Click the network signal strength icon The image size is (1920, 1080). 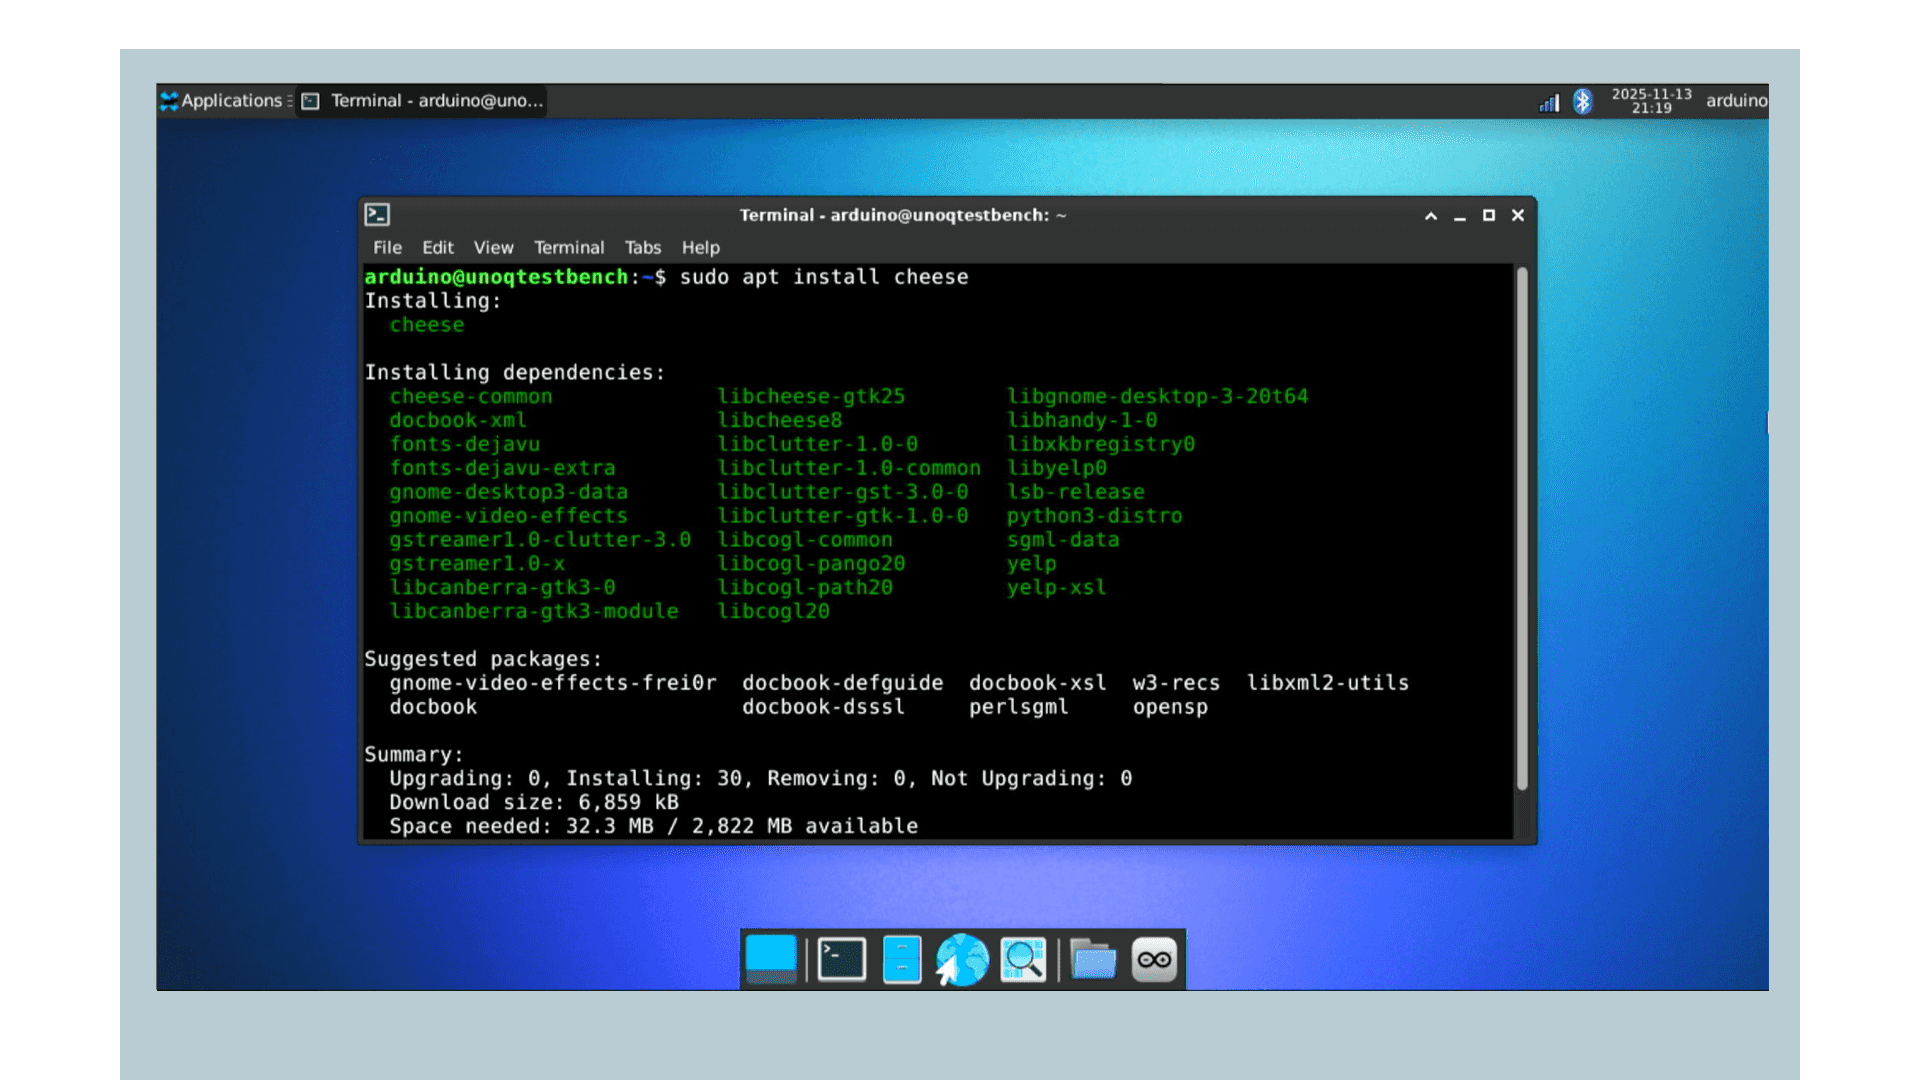tap(1548, 101)
